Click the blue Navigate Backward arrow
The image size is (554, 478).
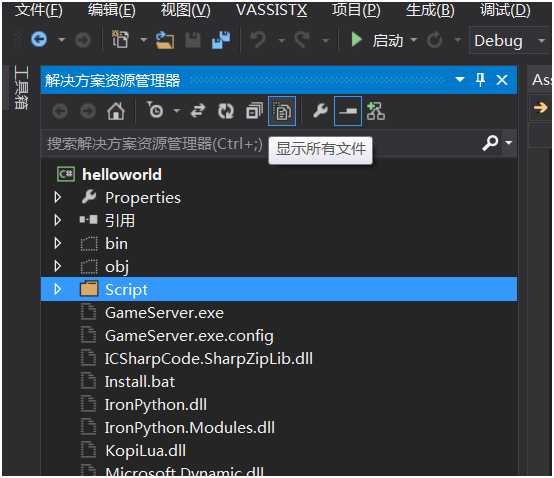point(39,40)
